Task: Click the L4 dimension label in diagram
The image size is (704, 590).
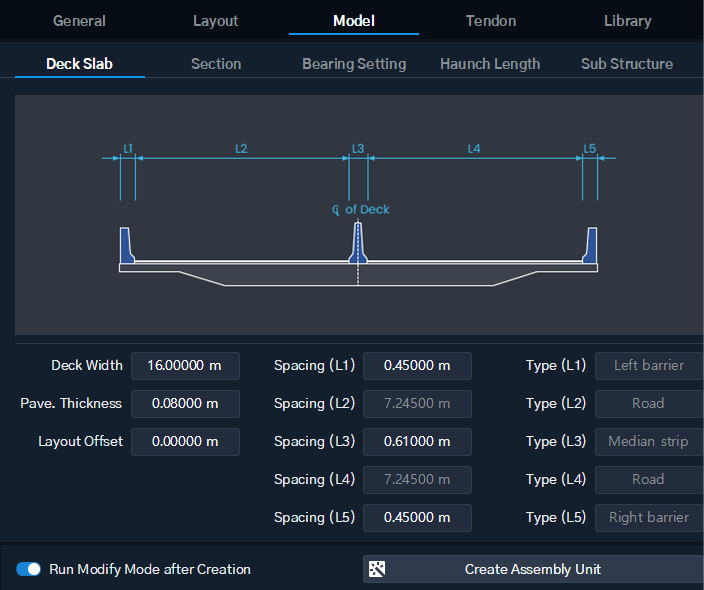Action: (474, 149)
